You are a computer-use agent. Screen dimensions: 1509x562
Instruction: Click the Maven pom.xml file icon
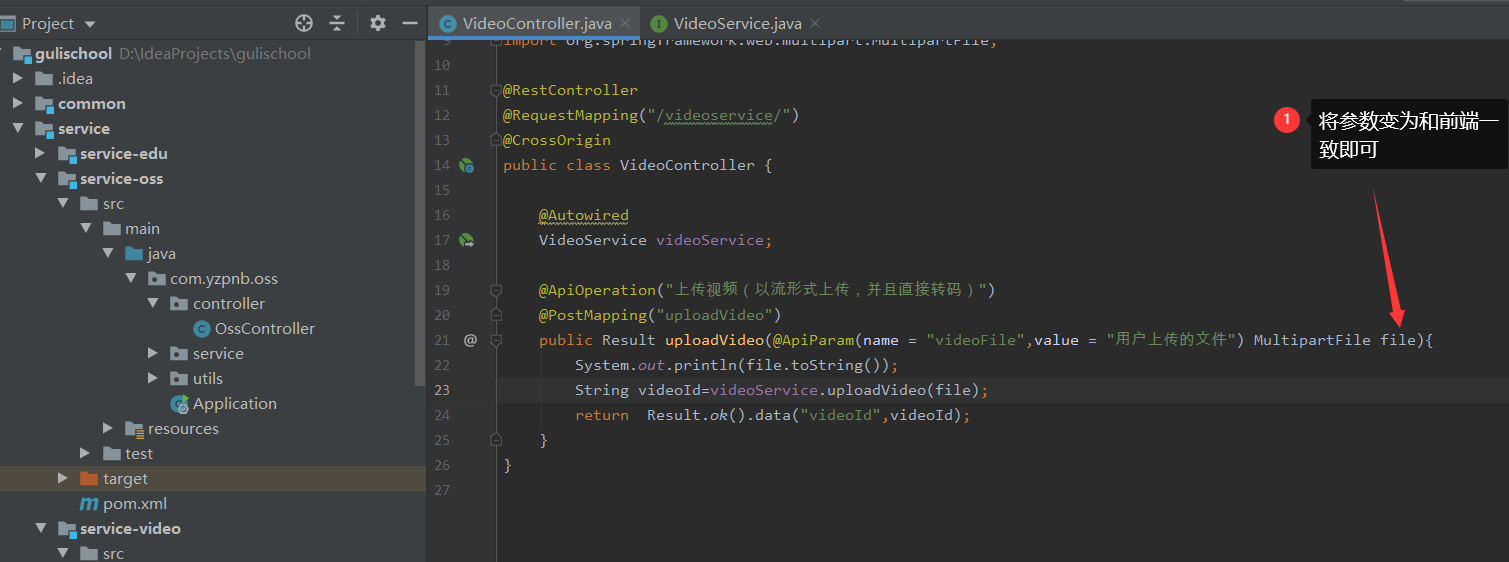pos(89,503)
